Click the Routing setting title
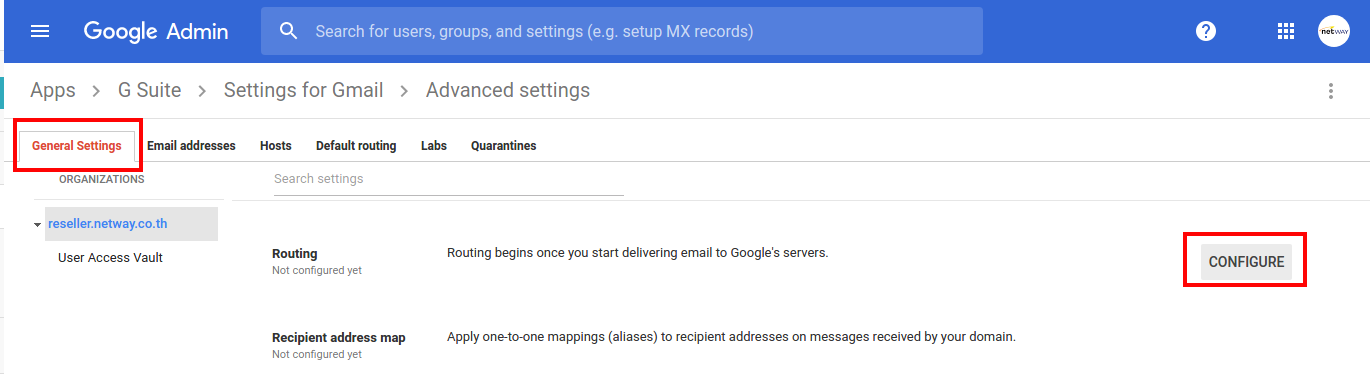The width and height of the screenshot is (1370, 385). [x=294, y=254]
